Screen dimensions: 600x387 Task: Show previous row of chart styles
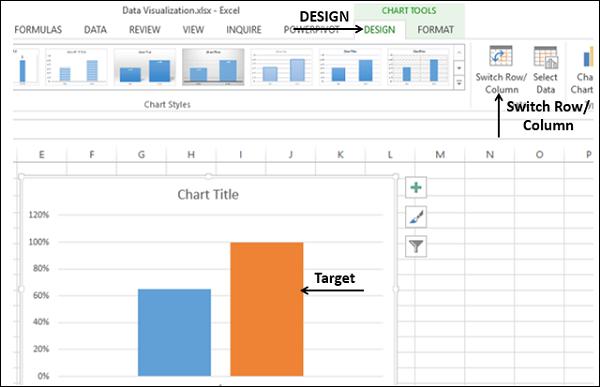pos(459,53)
